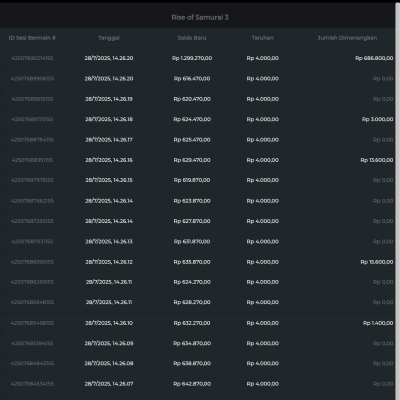Open session ID for row with Rp 13.600,00 win
This screenshot has height=400, width=400.
pos(32,160)
